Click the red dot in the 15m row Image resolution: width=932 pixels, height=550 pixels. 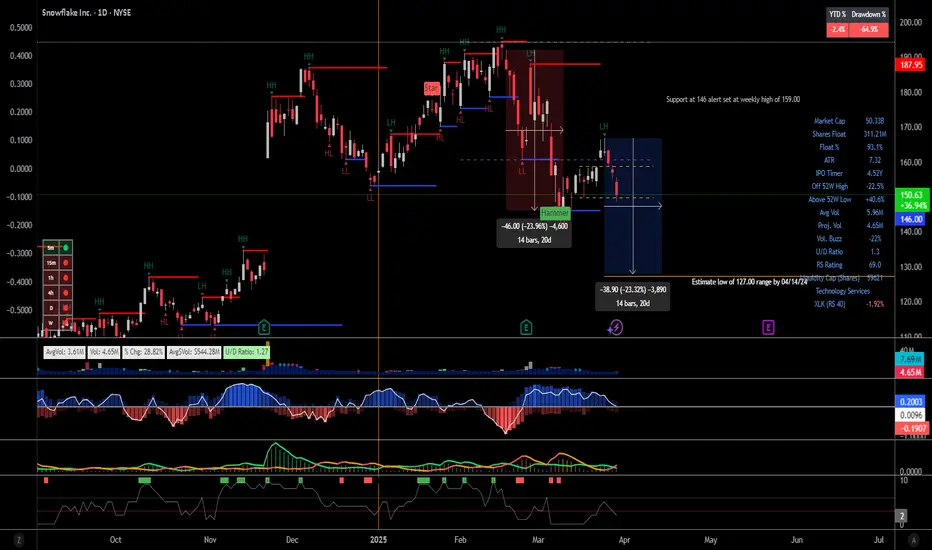pyautogui.click(x=65, y=262)
